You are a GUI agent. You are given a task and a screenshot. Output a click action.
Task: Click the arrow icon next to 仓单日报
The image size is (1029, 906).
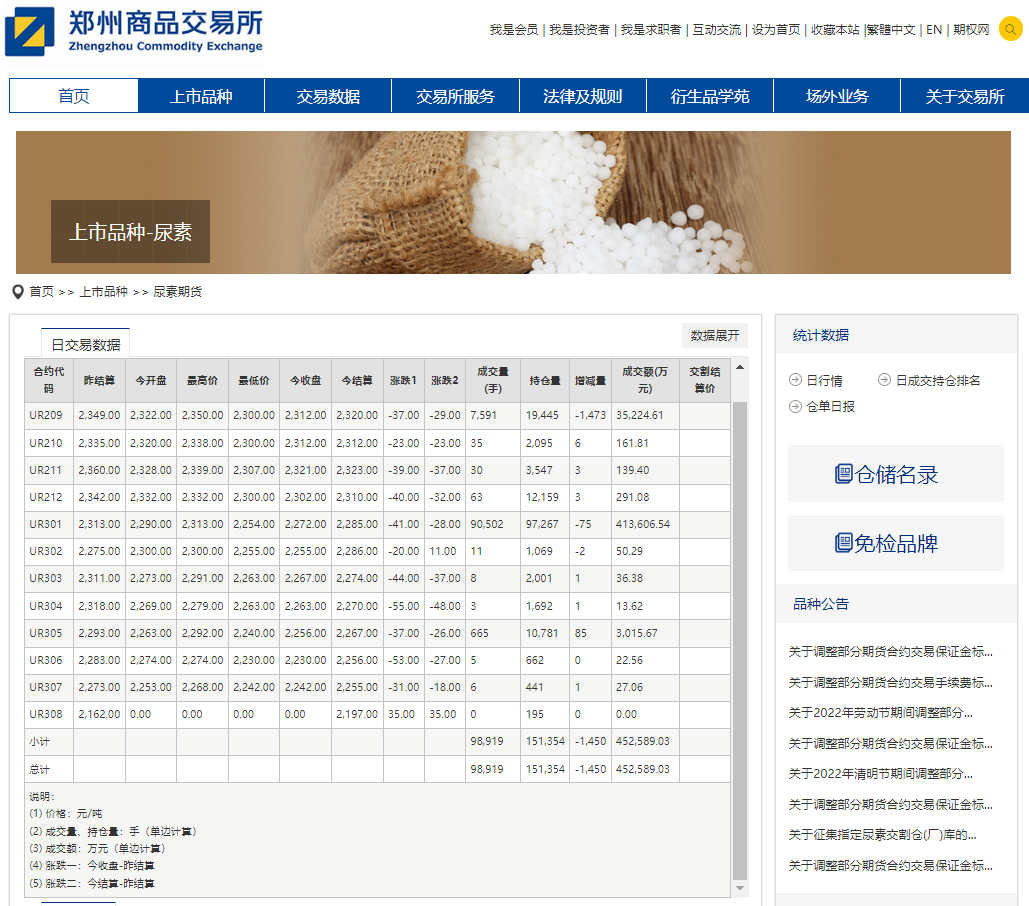pos(795,406)
